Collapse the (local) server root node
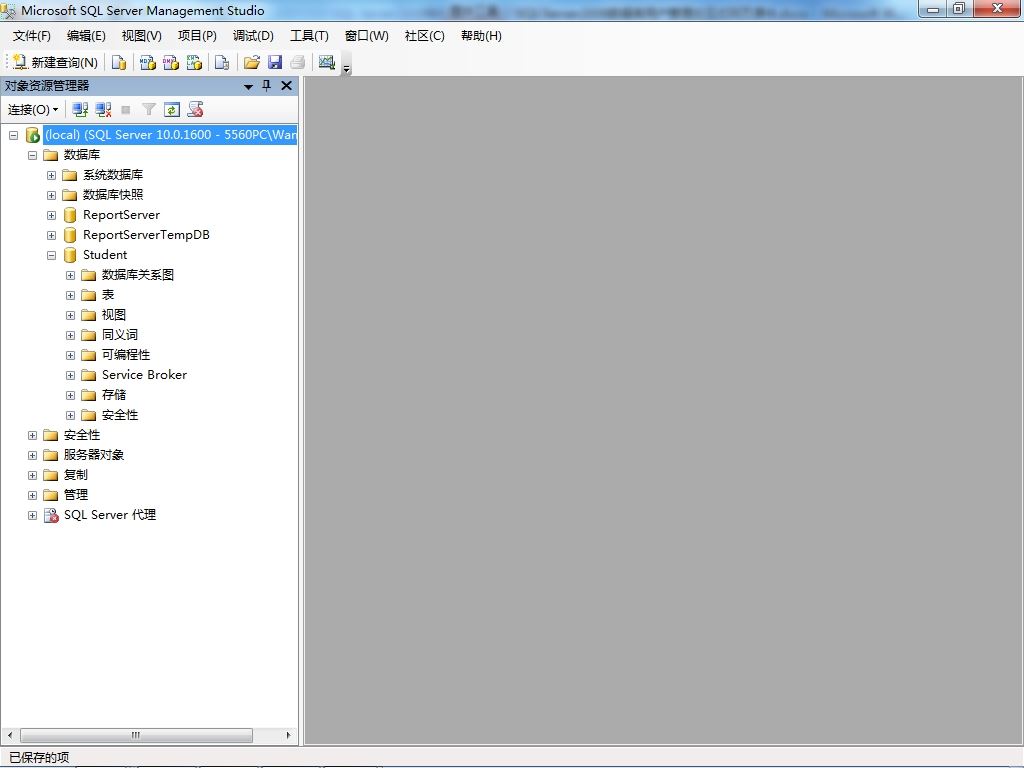Viewport: 1024px width, 768px height. pyautogui.click(x=13, y=135)
